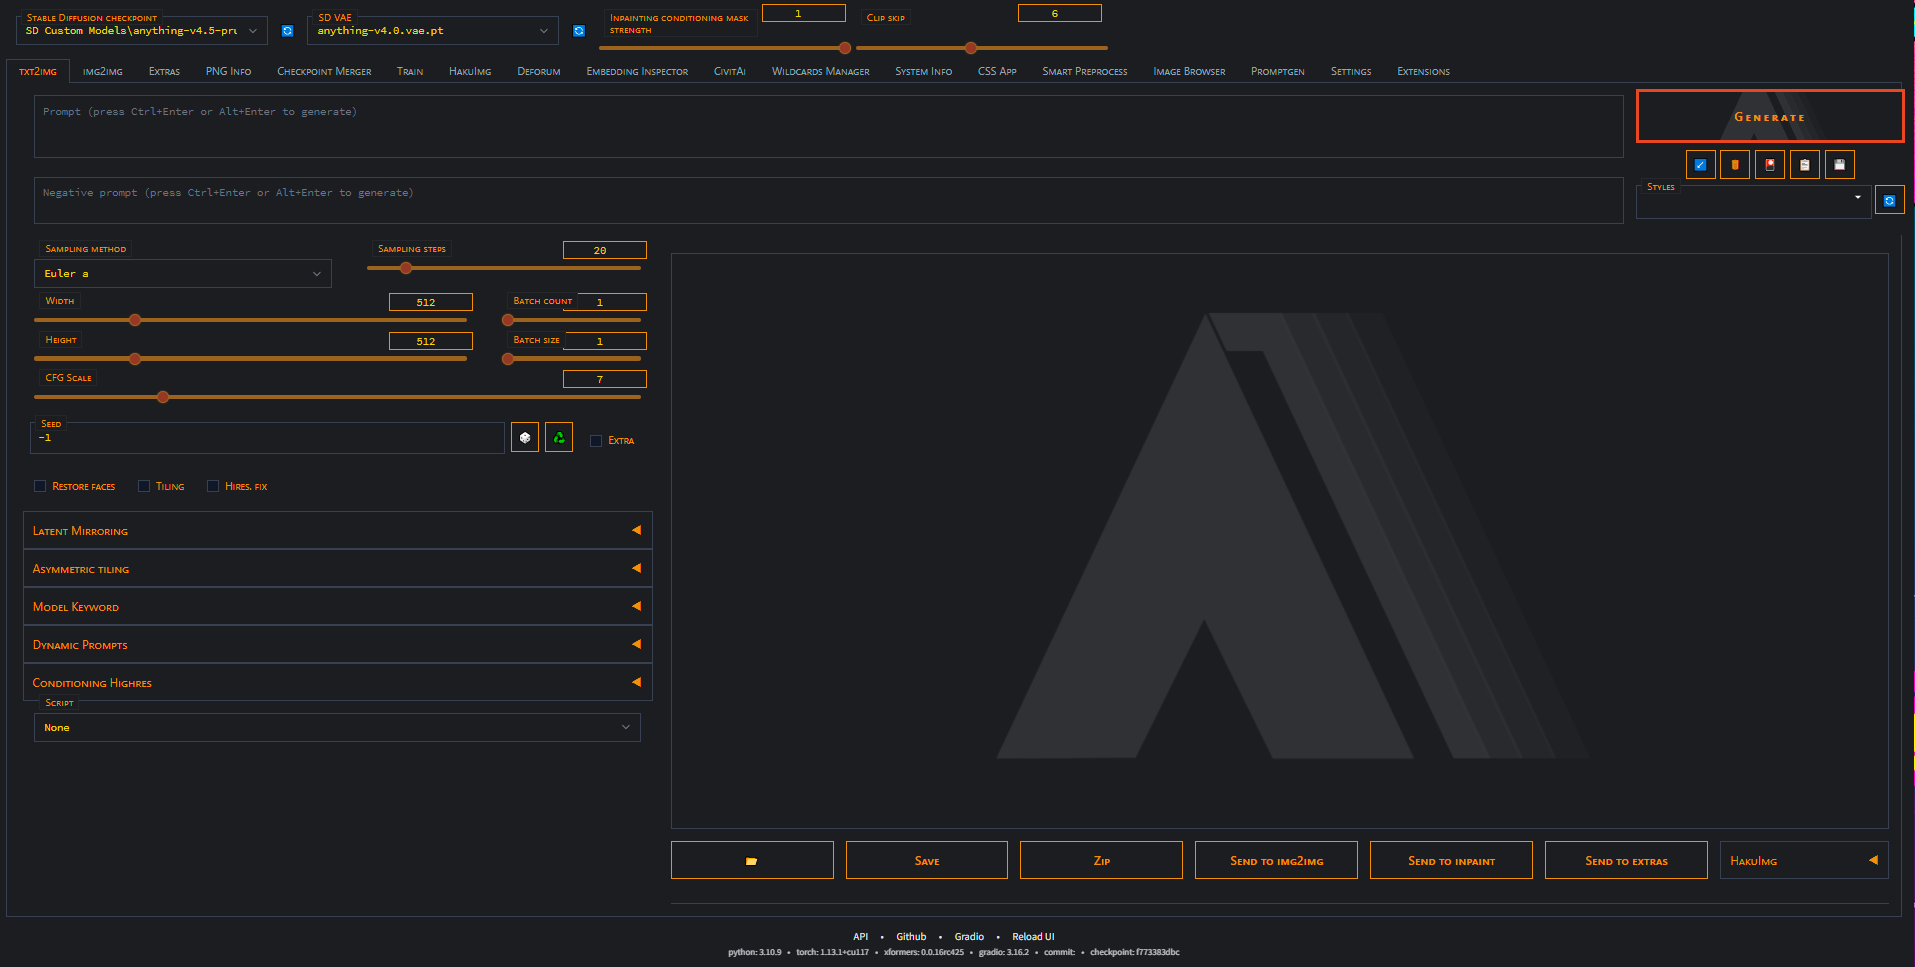The width and height of the screenshot is (1915, 967).
Task: Enable the Tiling checkbox
Action: [x=144, y=486]
